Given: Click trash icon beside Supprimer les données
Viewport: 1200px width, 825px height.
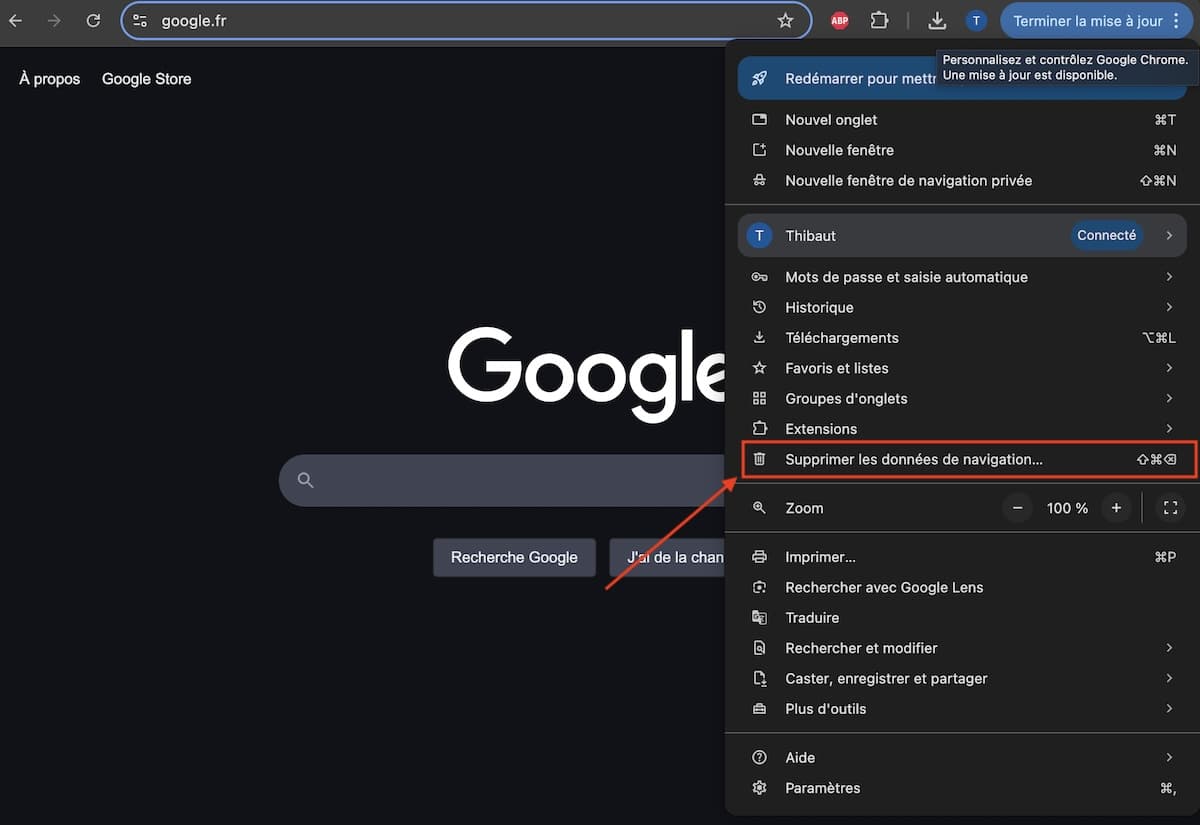Looking at the screenshot, I should pos(760,459).
